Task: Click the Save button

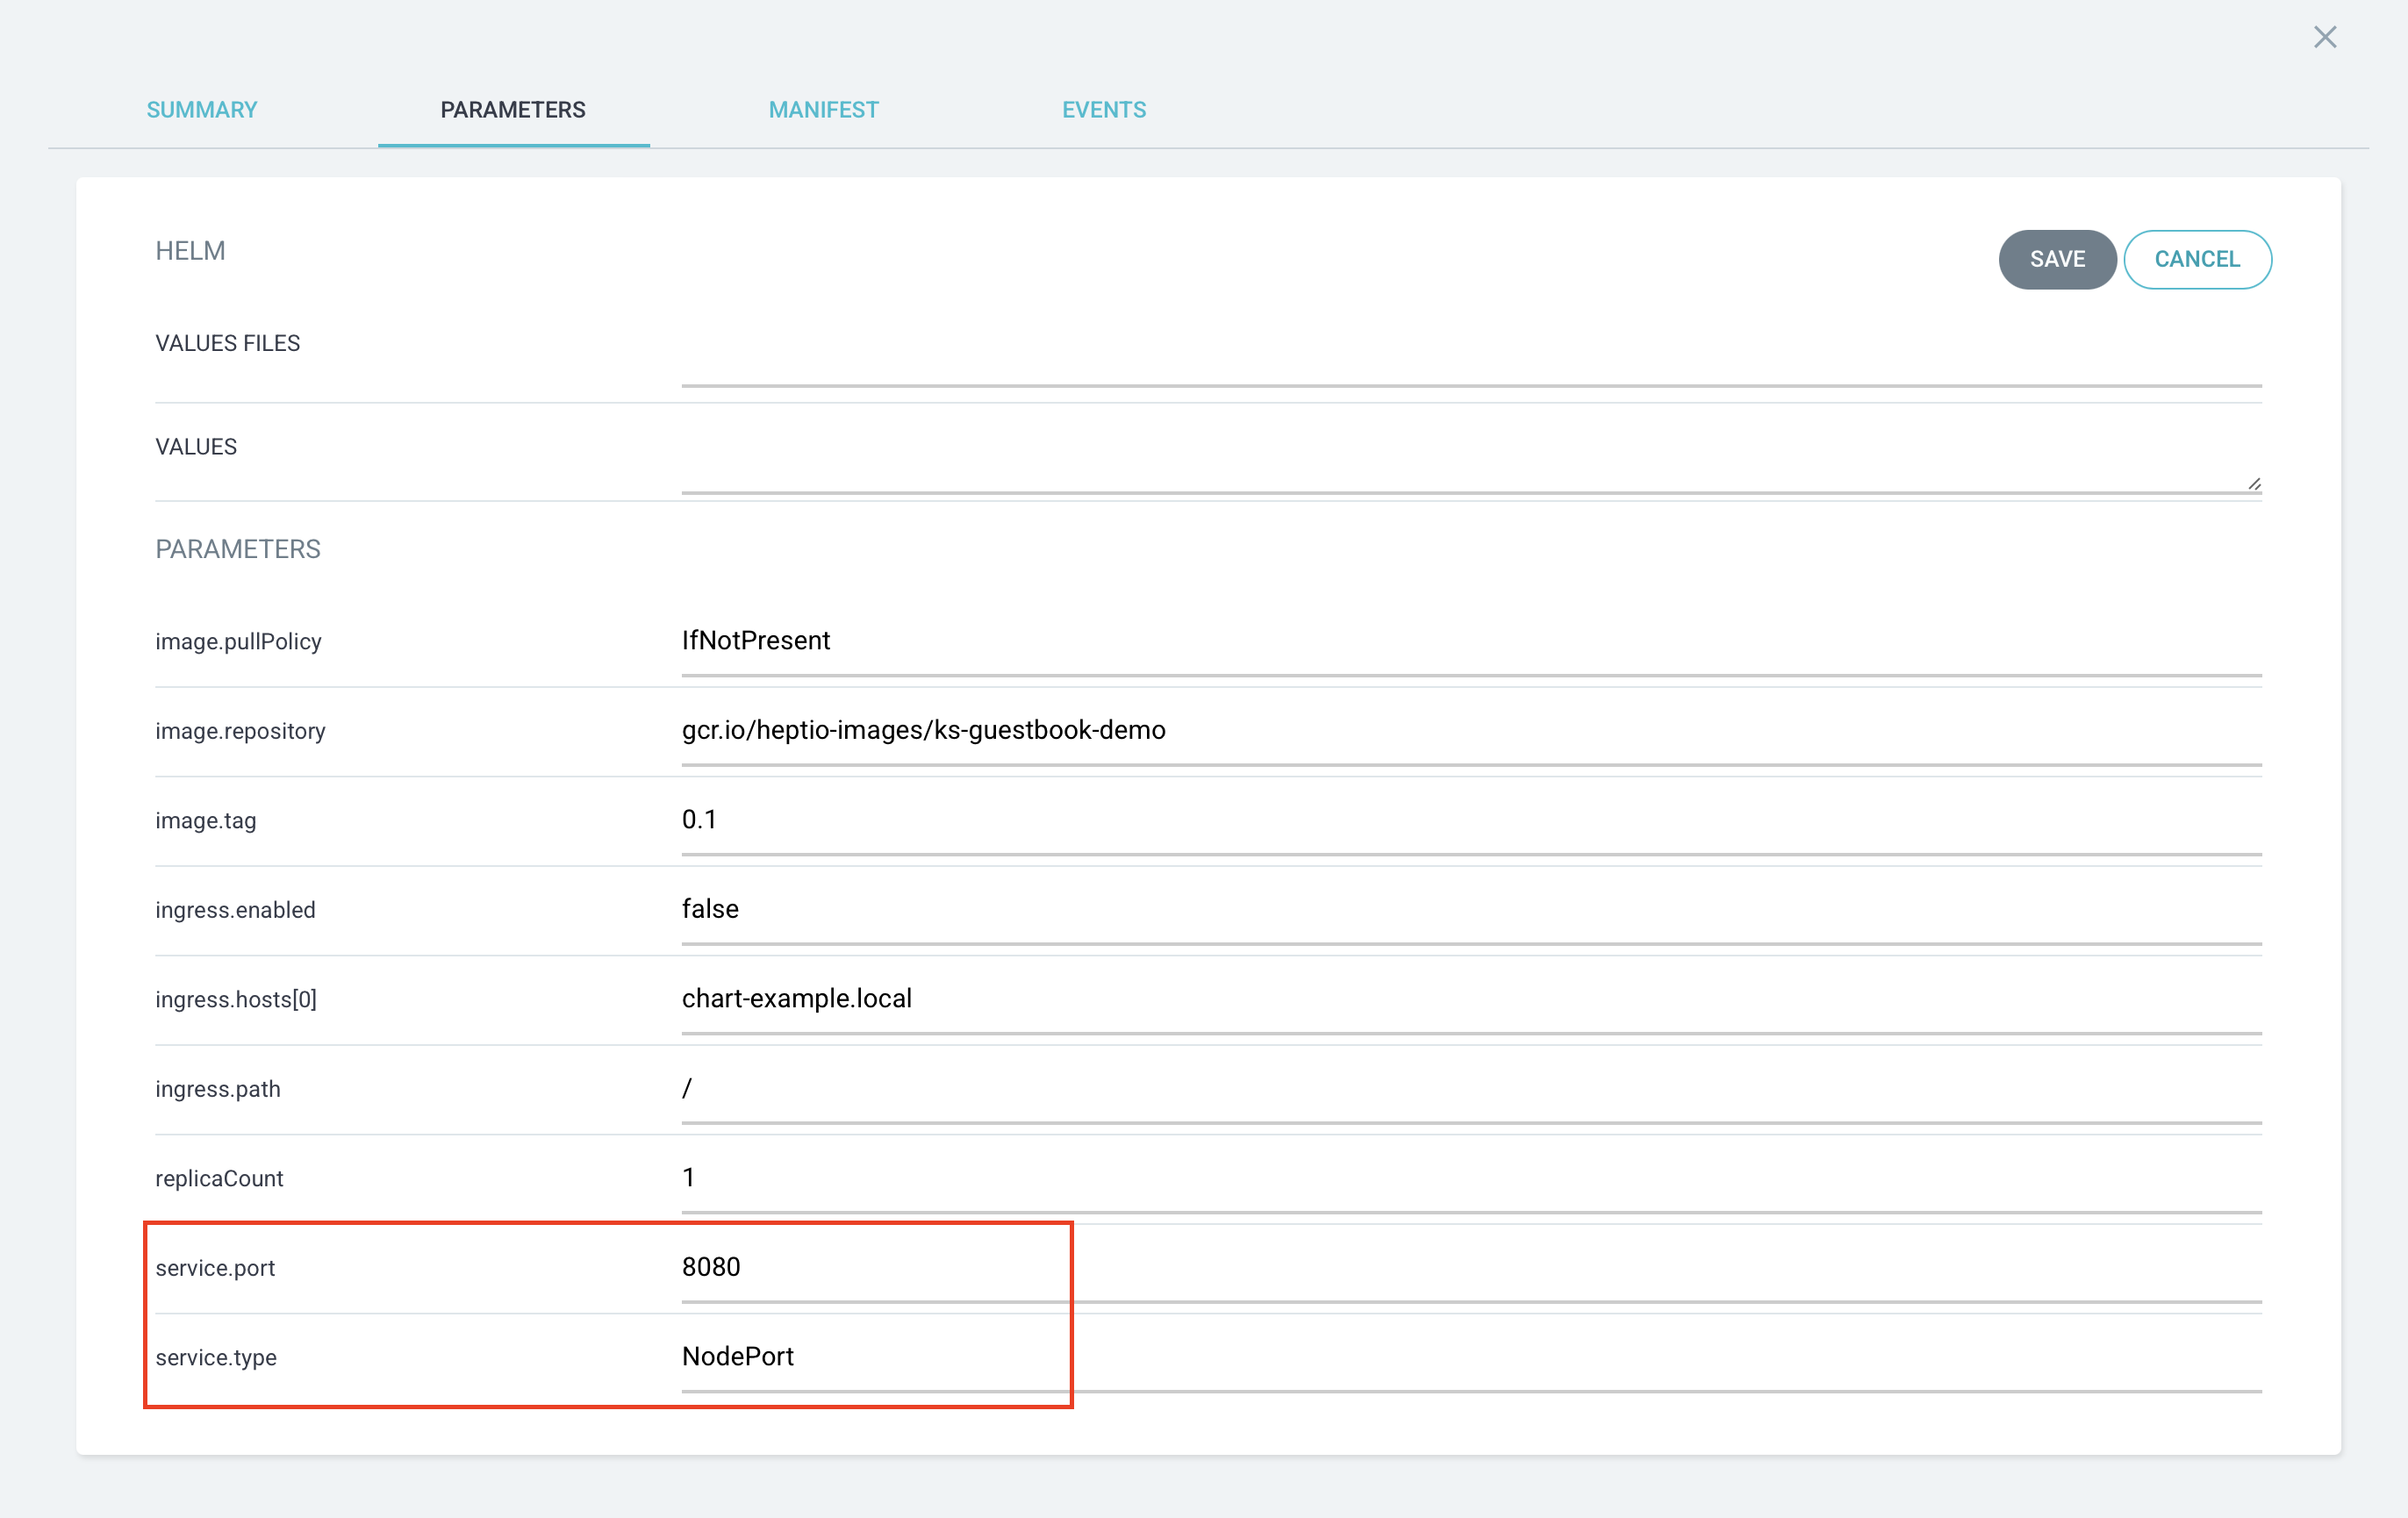Action: [x=2056, y=260]
